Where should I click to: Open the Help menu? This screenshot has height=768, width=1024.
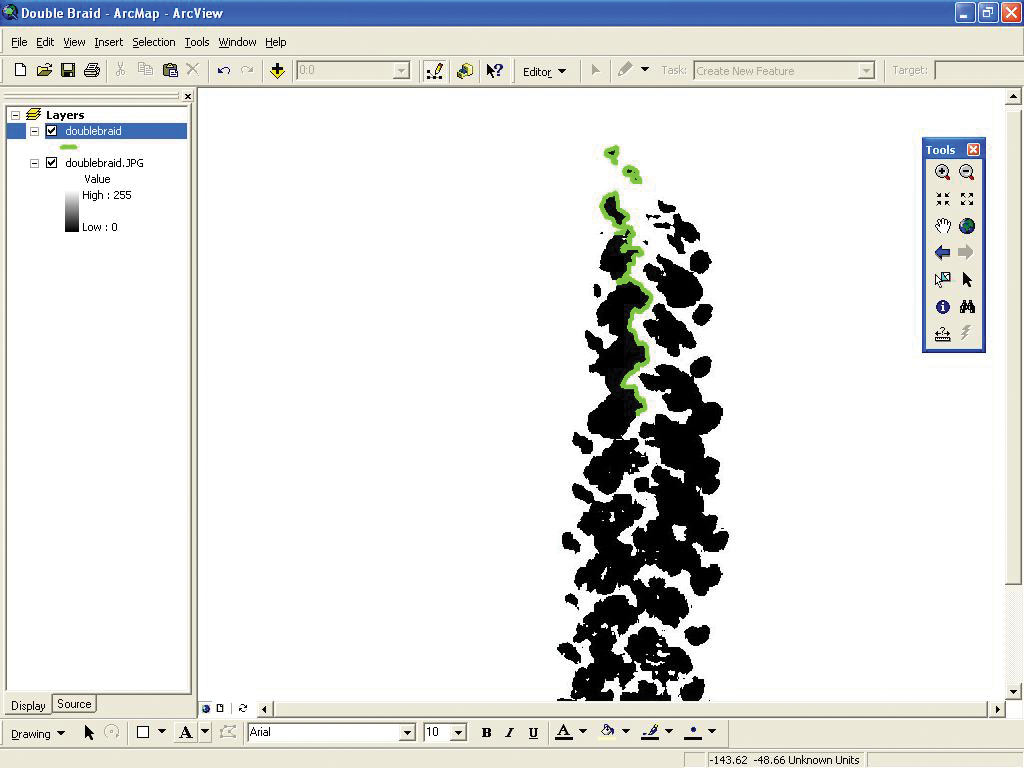tap(276, 42)
